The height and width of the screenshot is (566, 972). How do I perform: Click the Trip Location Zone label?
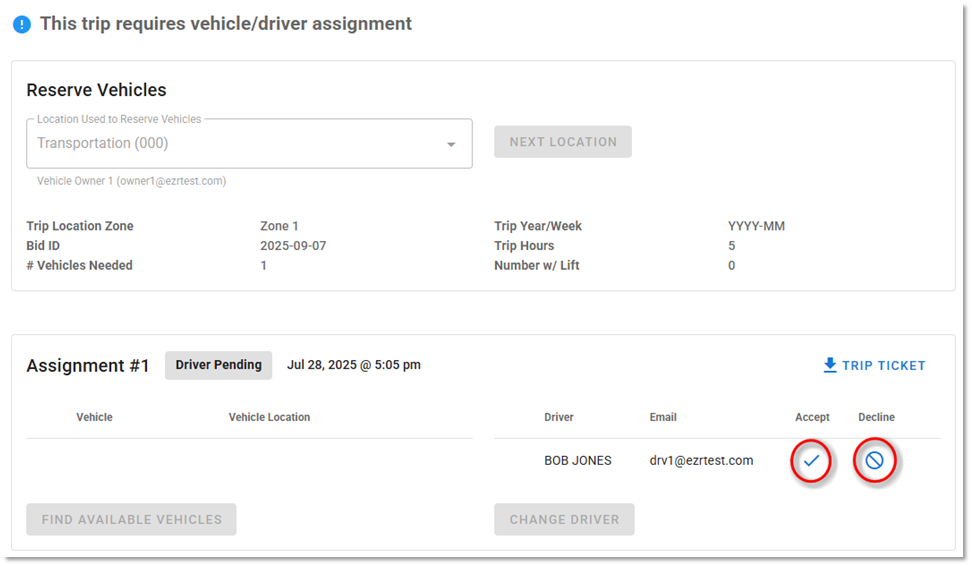coord(80,226)
